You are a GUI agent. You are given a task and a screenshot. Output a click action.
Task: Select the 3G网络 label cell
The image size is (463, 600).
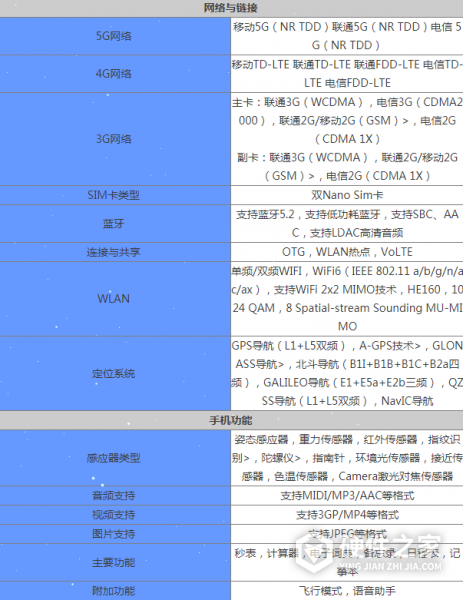115,139
